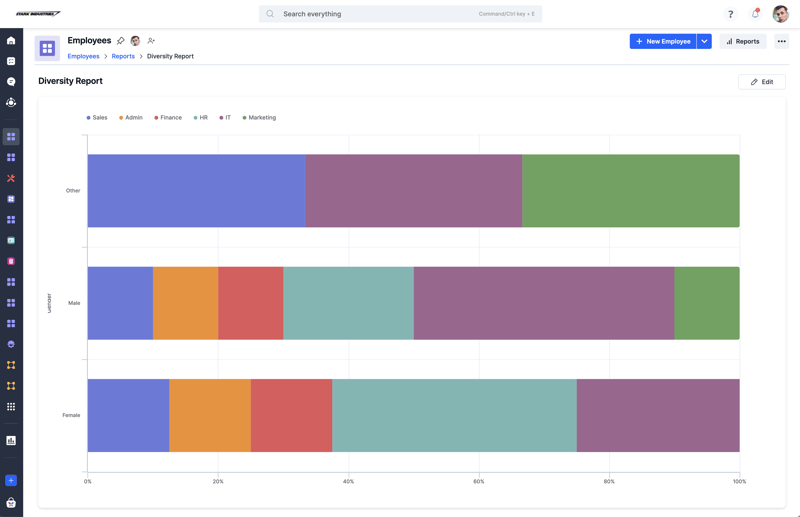Toggle the Marketing legend series

point(259,117)
